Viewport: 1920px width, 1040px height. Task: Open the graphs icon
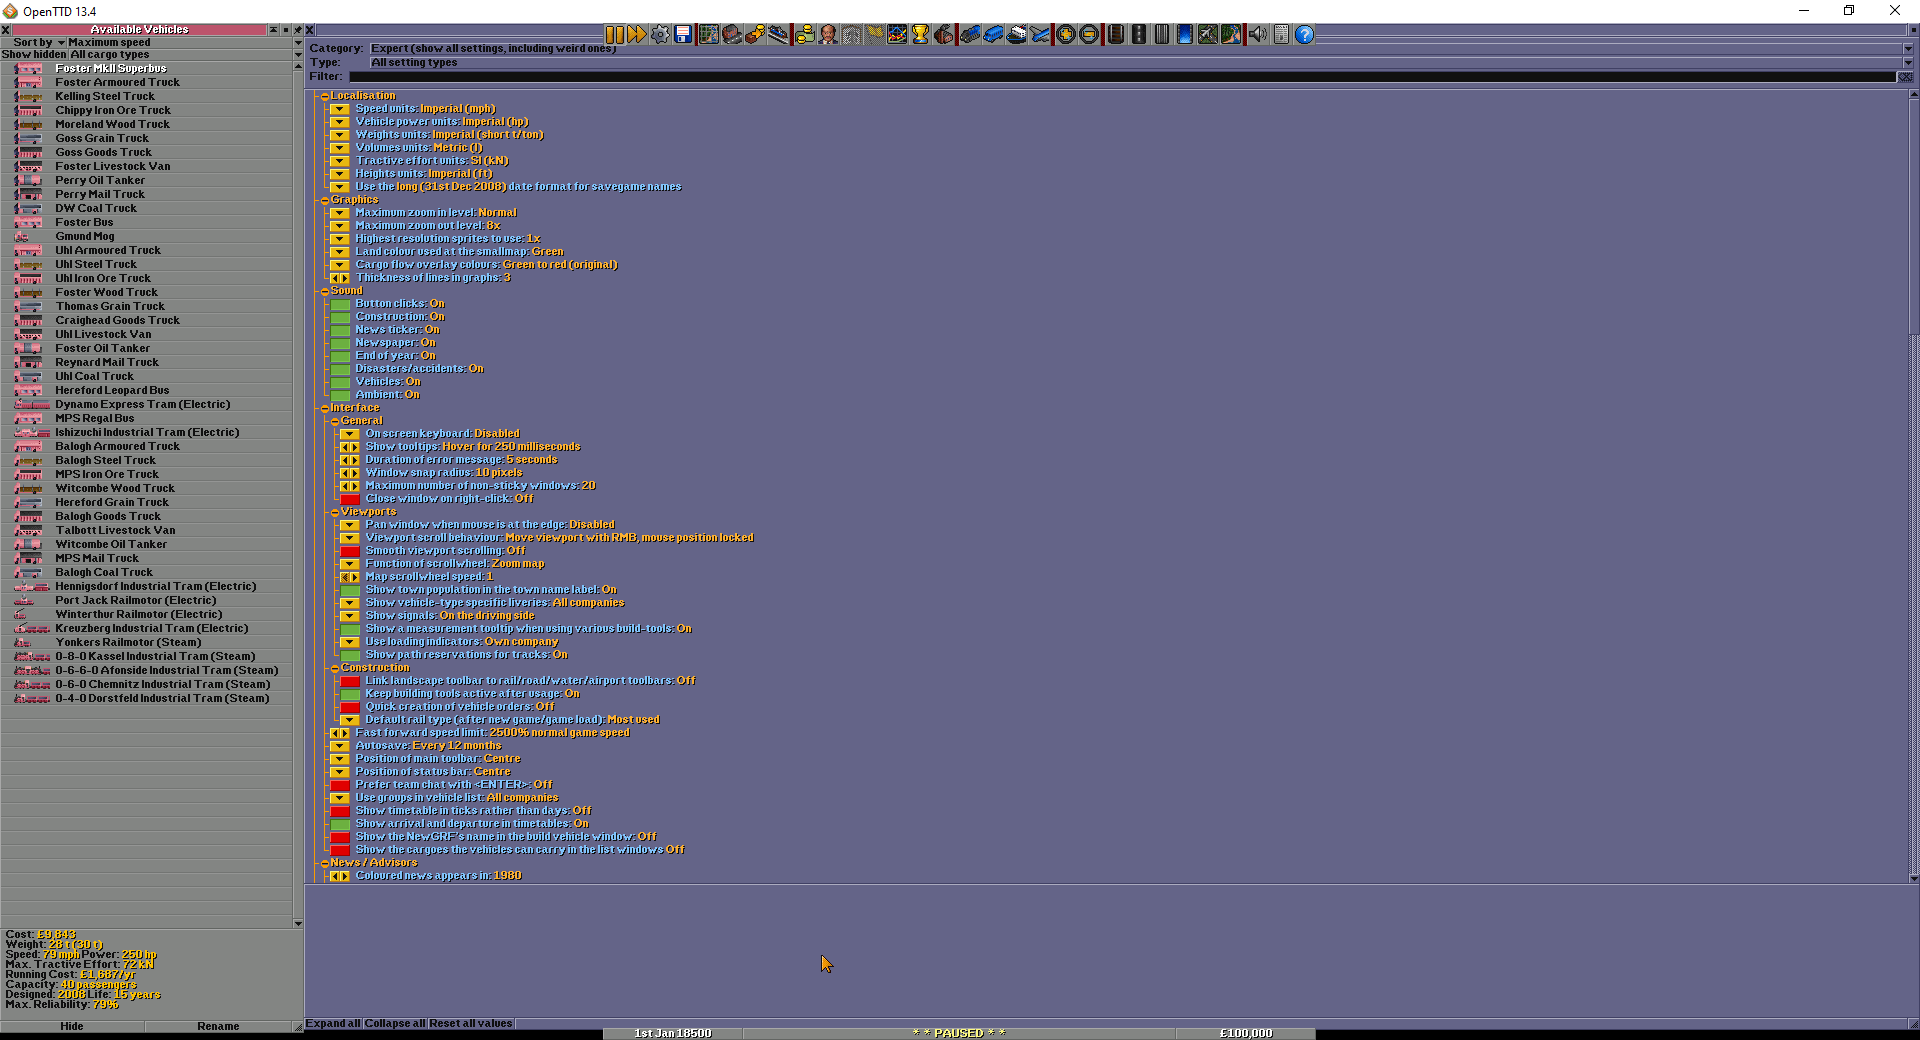897,35
